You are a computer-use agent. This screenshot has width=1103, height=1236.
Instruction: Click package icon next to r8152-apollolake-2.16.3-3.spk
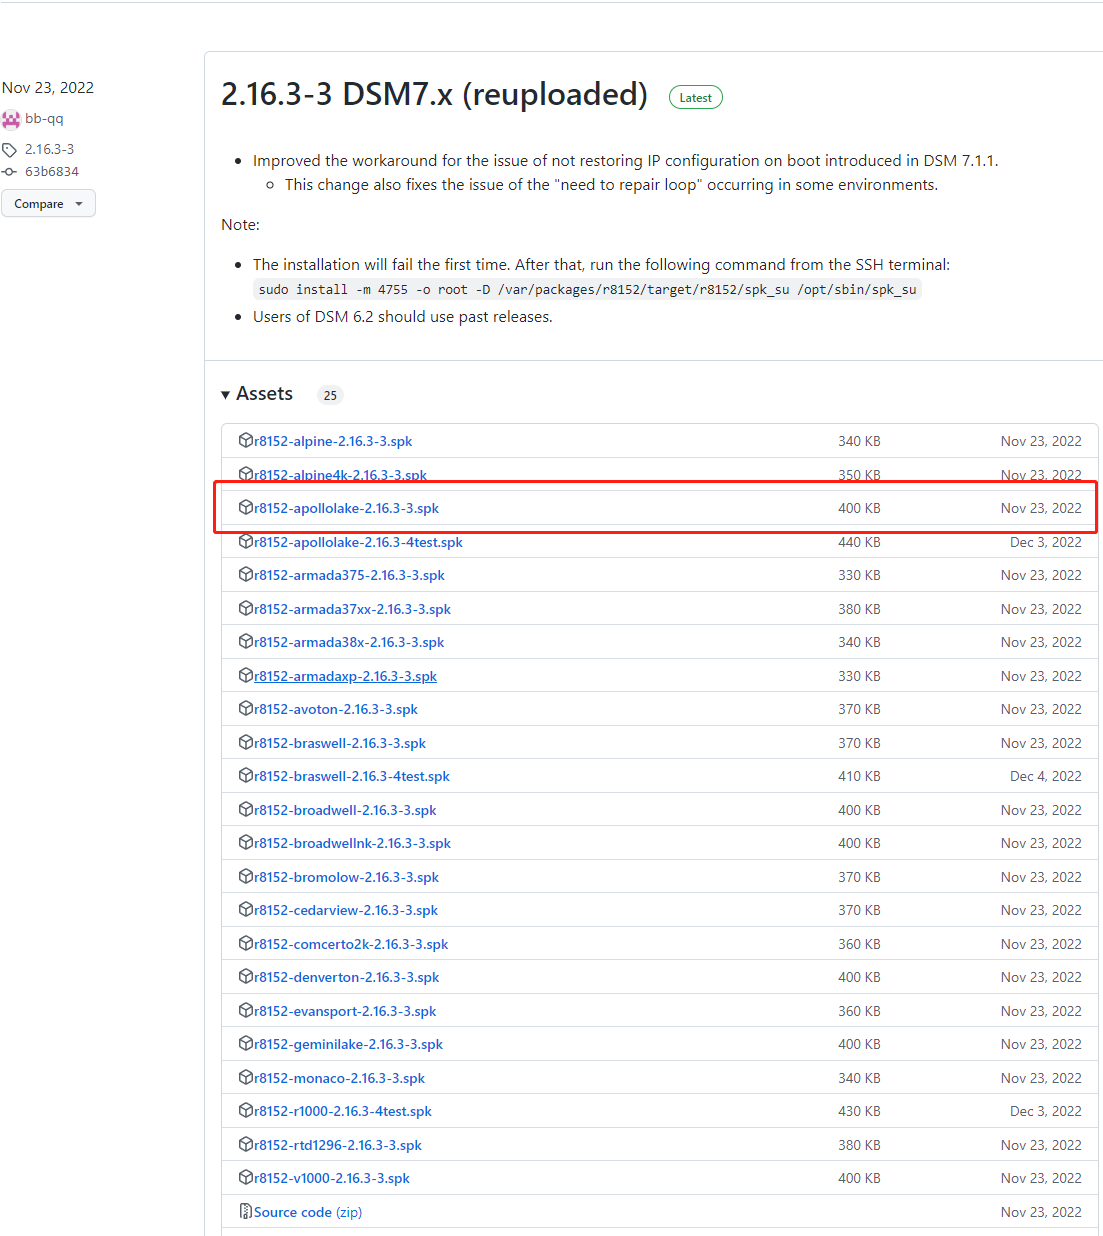click(246, 507)
